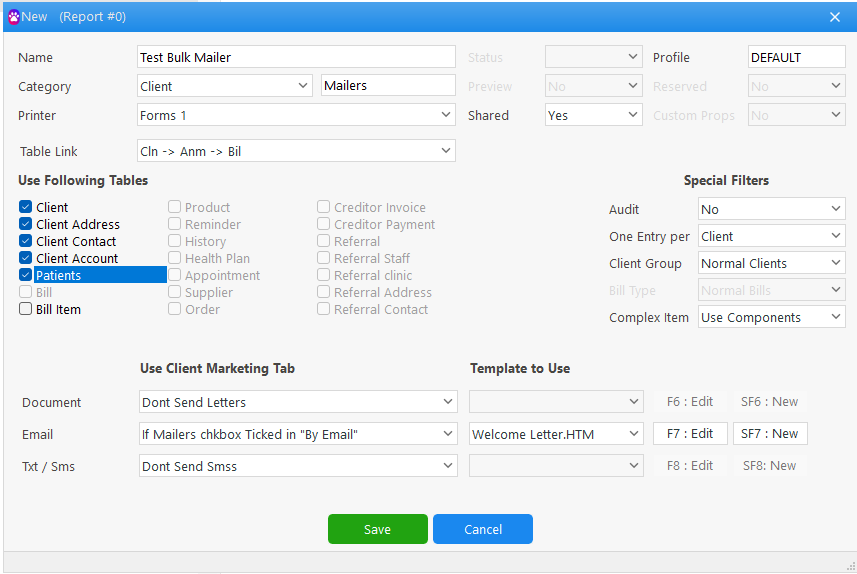Viewport: 857px width, 574px height.
Task: Uncheck the Patients table checkbox
Action: tap(26, 275)
